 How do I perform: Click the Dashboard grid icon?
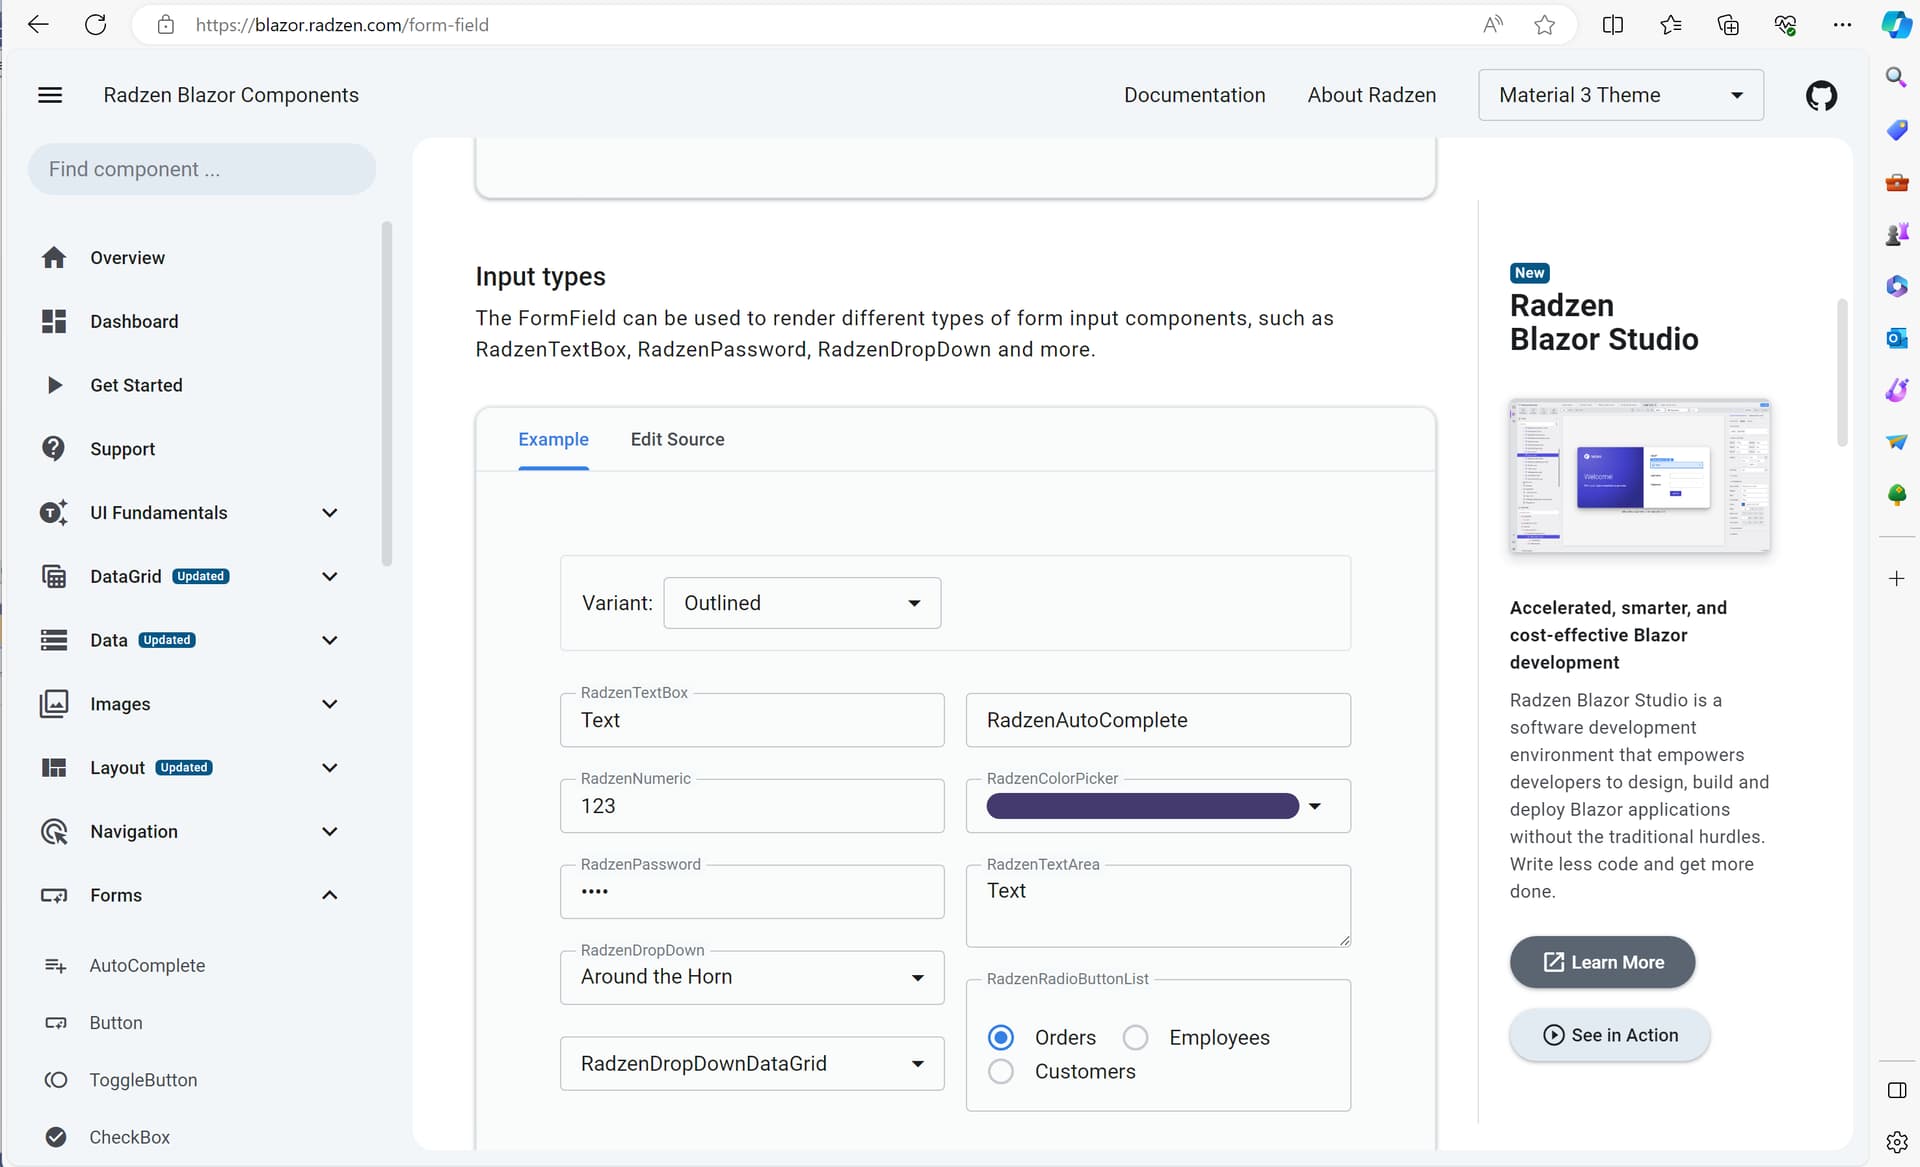coord(54,321)
